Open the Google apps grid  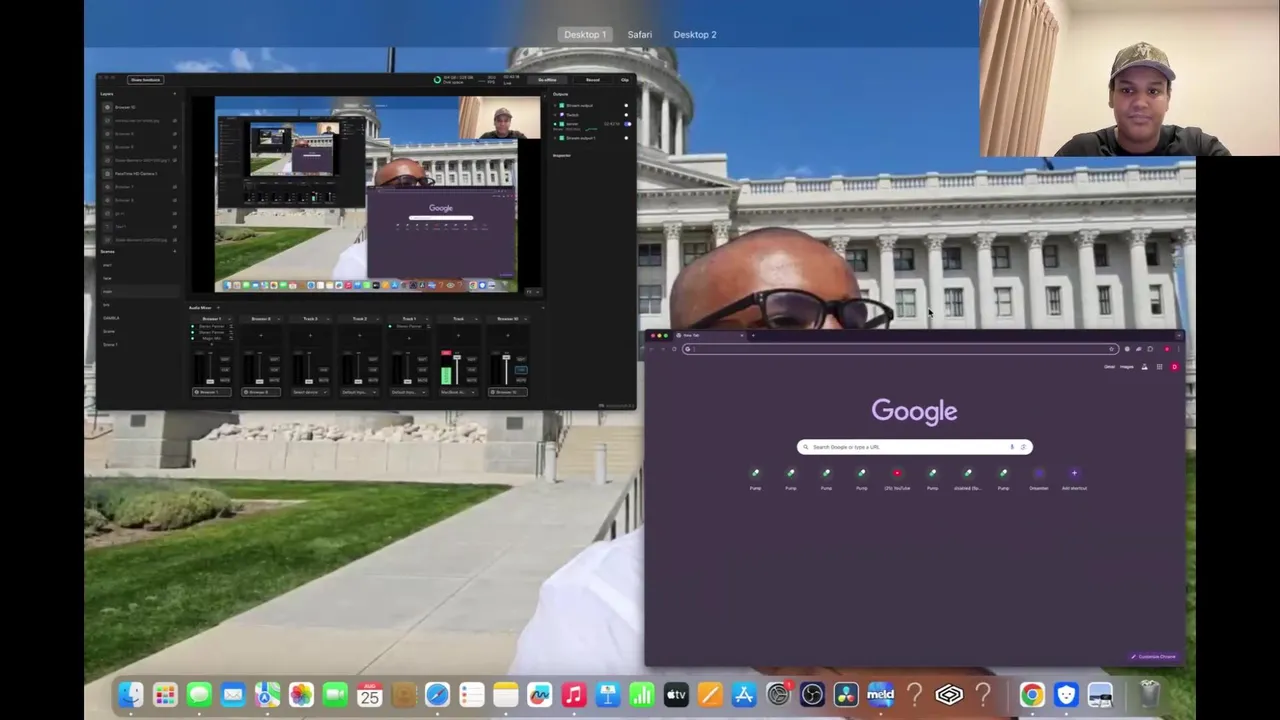click(1159, 367)
